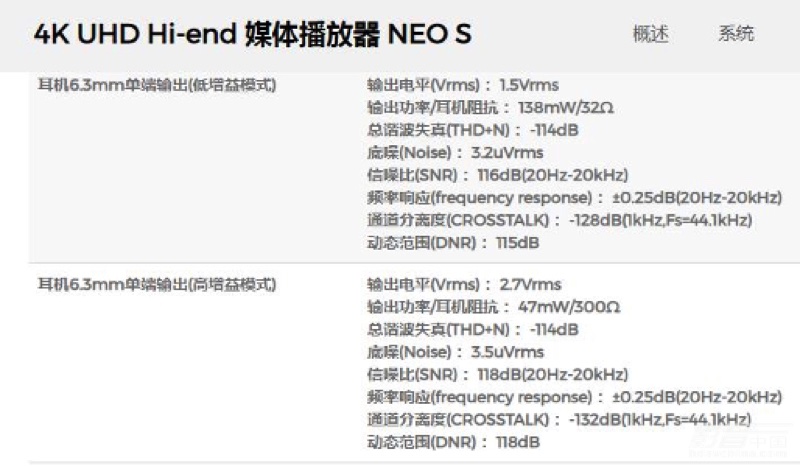Click the CROSSTALK -128dB line

[560, 219]
